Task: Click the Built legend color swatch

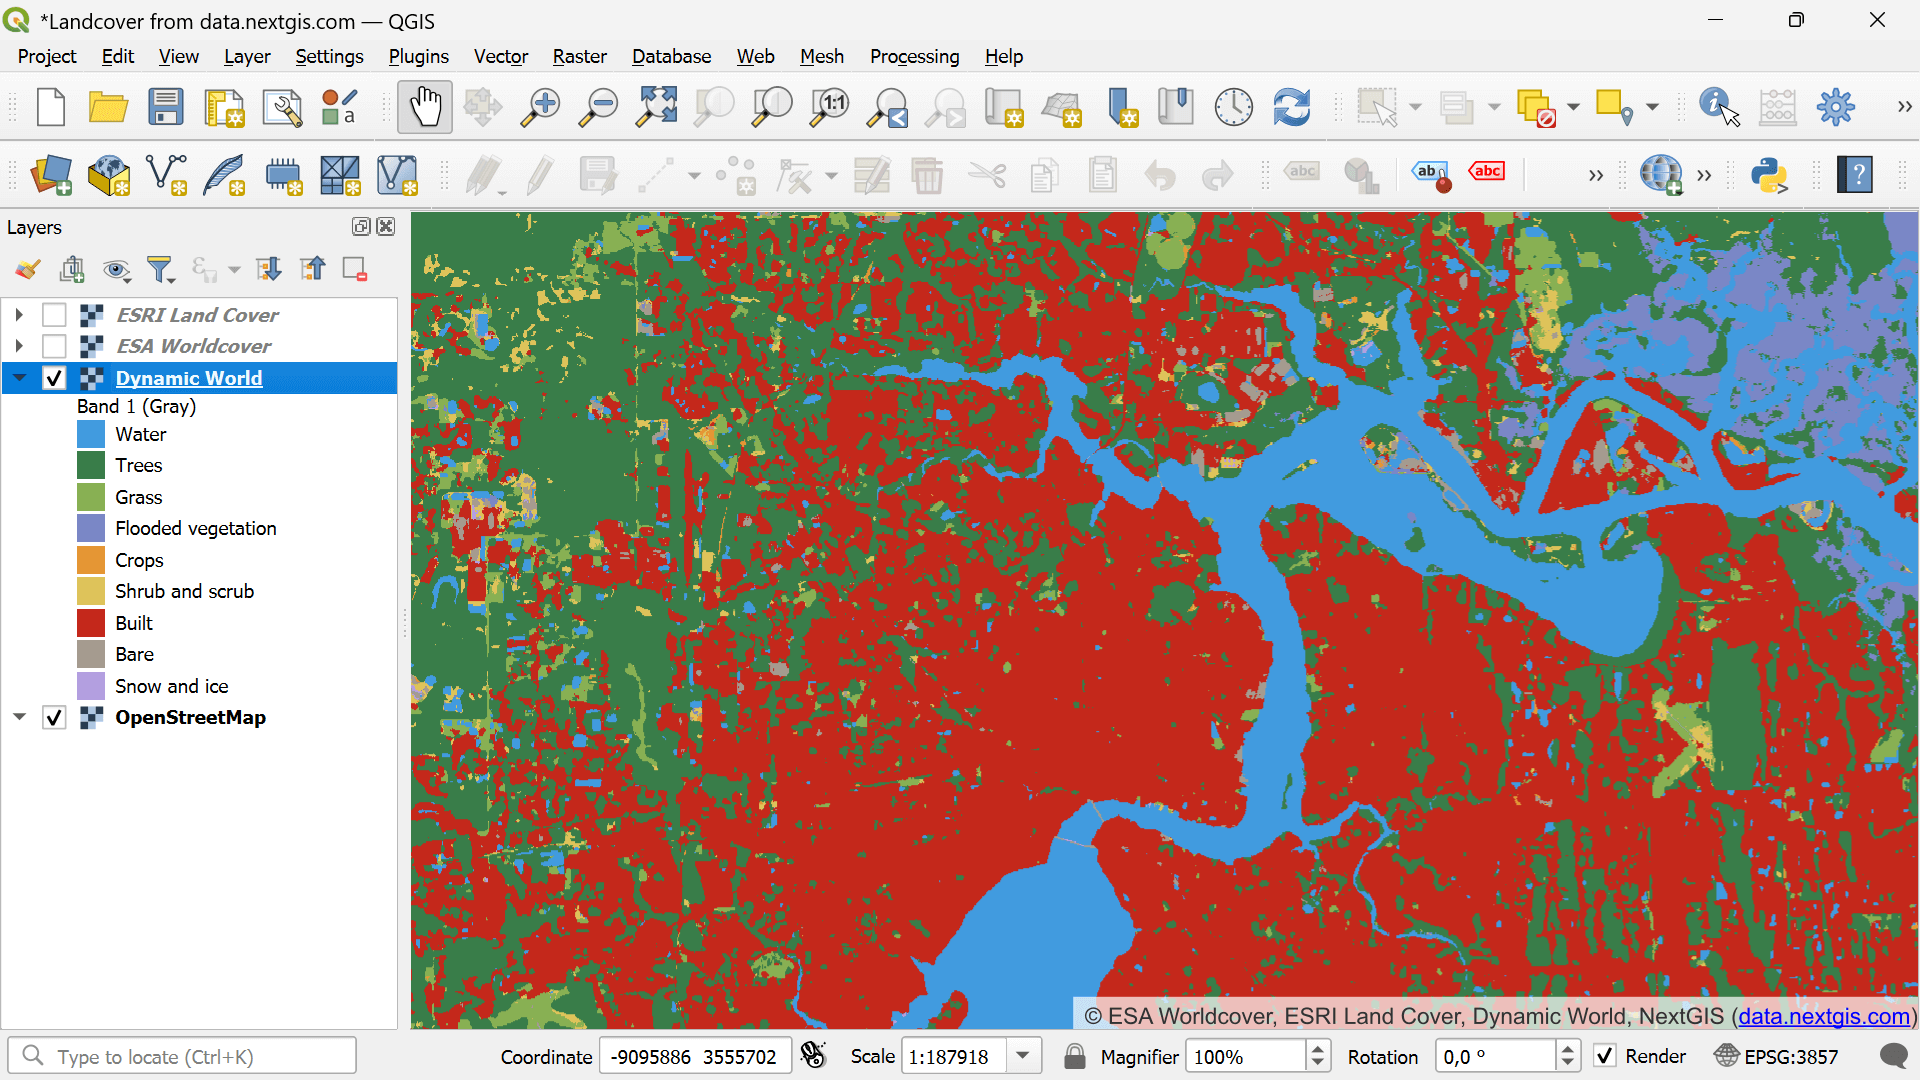Action: (x=91, y=623)
